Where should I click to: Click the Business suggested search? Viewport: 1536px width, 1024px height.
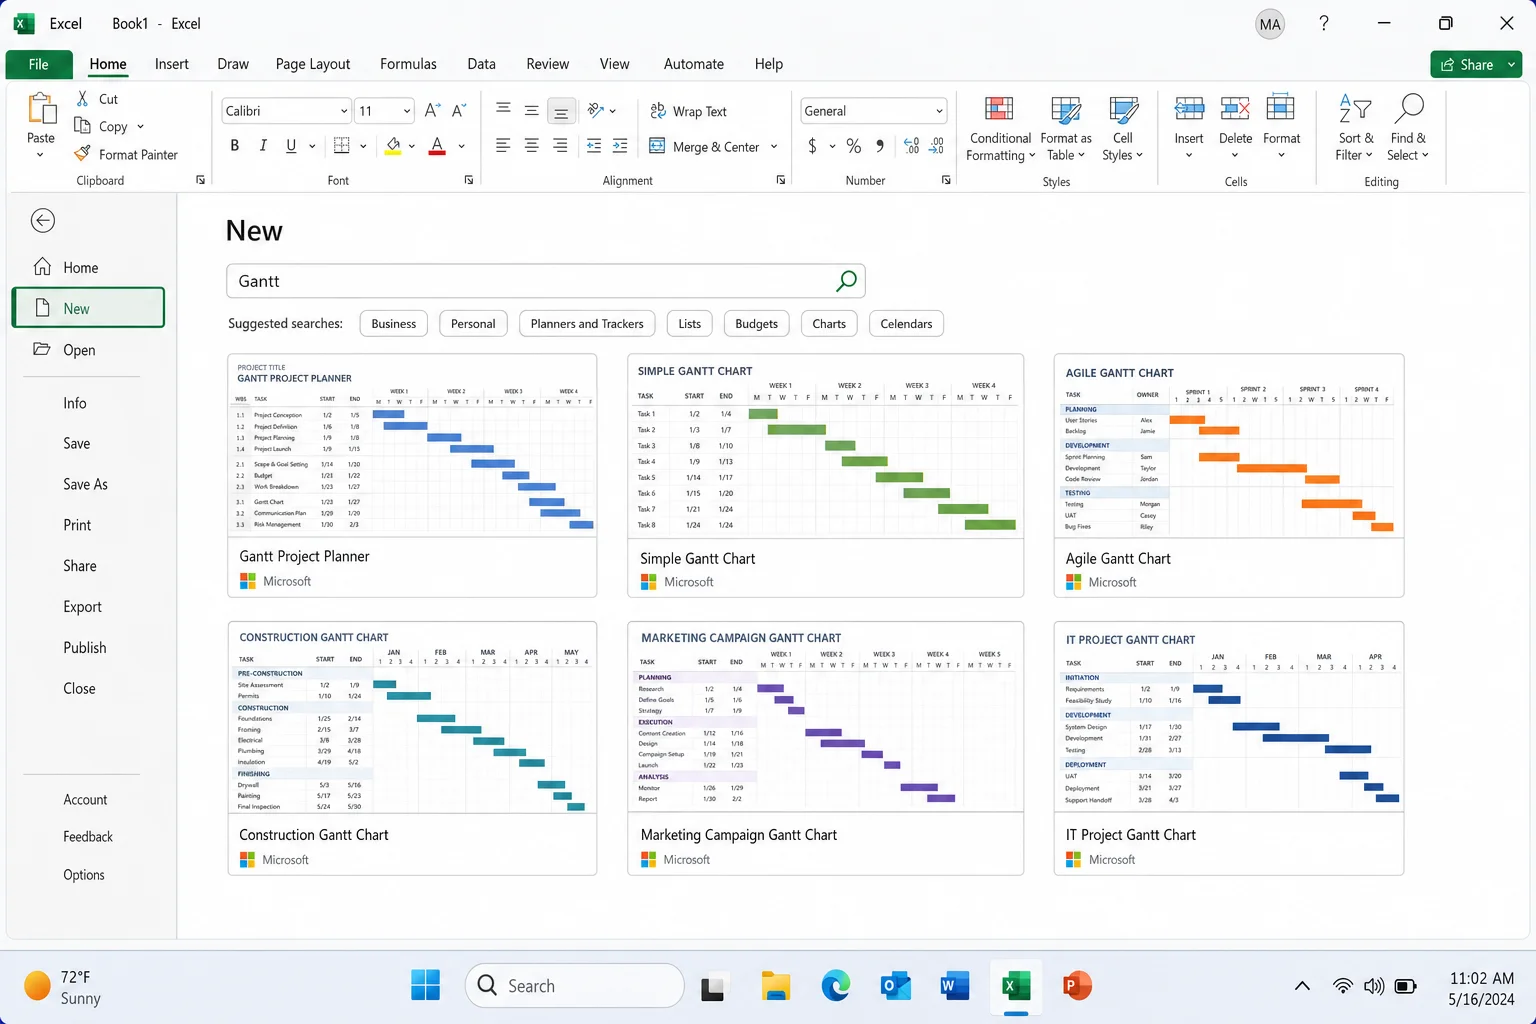(394, 324)
